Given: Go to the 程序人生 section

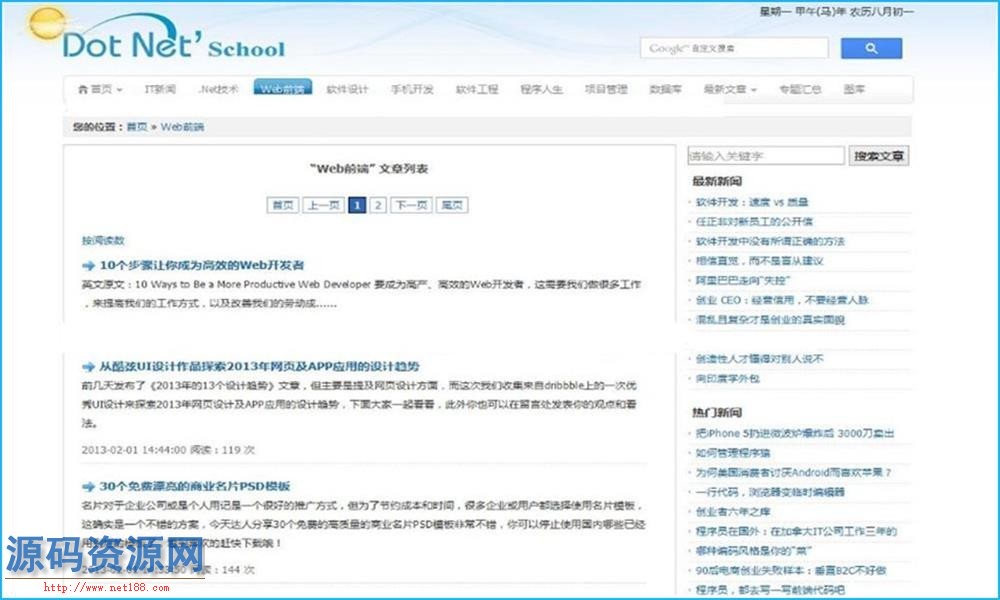Looking at the screenshot, I should pyautogui.click(x=541, y=90).
